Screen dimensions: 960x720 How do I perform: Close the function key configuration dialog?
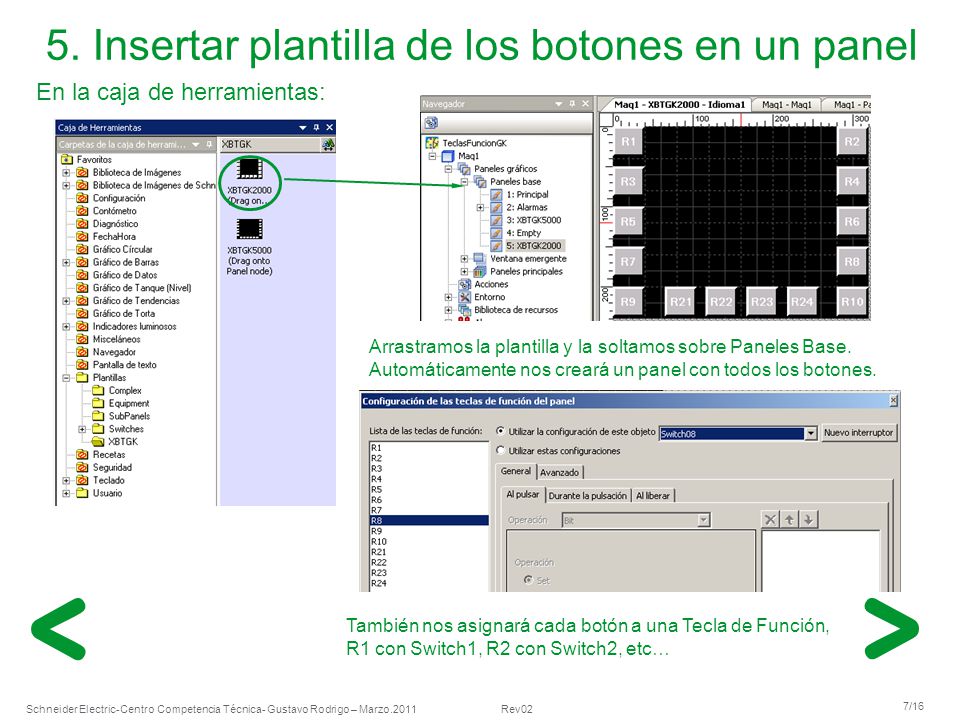click(x=893, y=400)
